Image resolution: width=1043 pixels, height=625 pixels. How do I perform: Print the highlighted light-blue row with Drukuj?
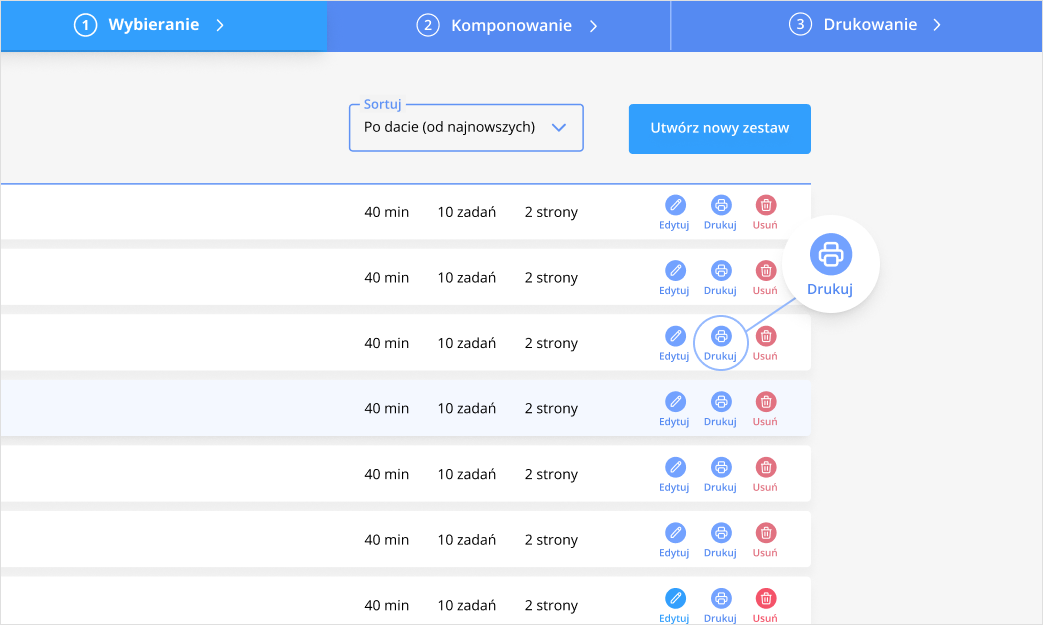pyautogui.click(x=721, y=402)
